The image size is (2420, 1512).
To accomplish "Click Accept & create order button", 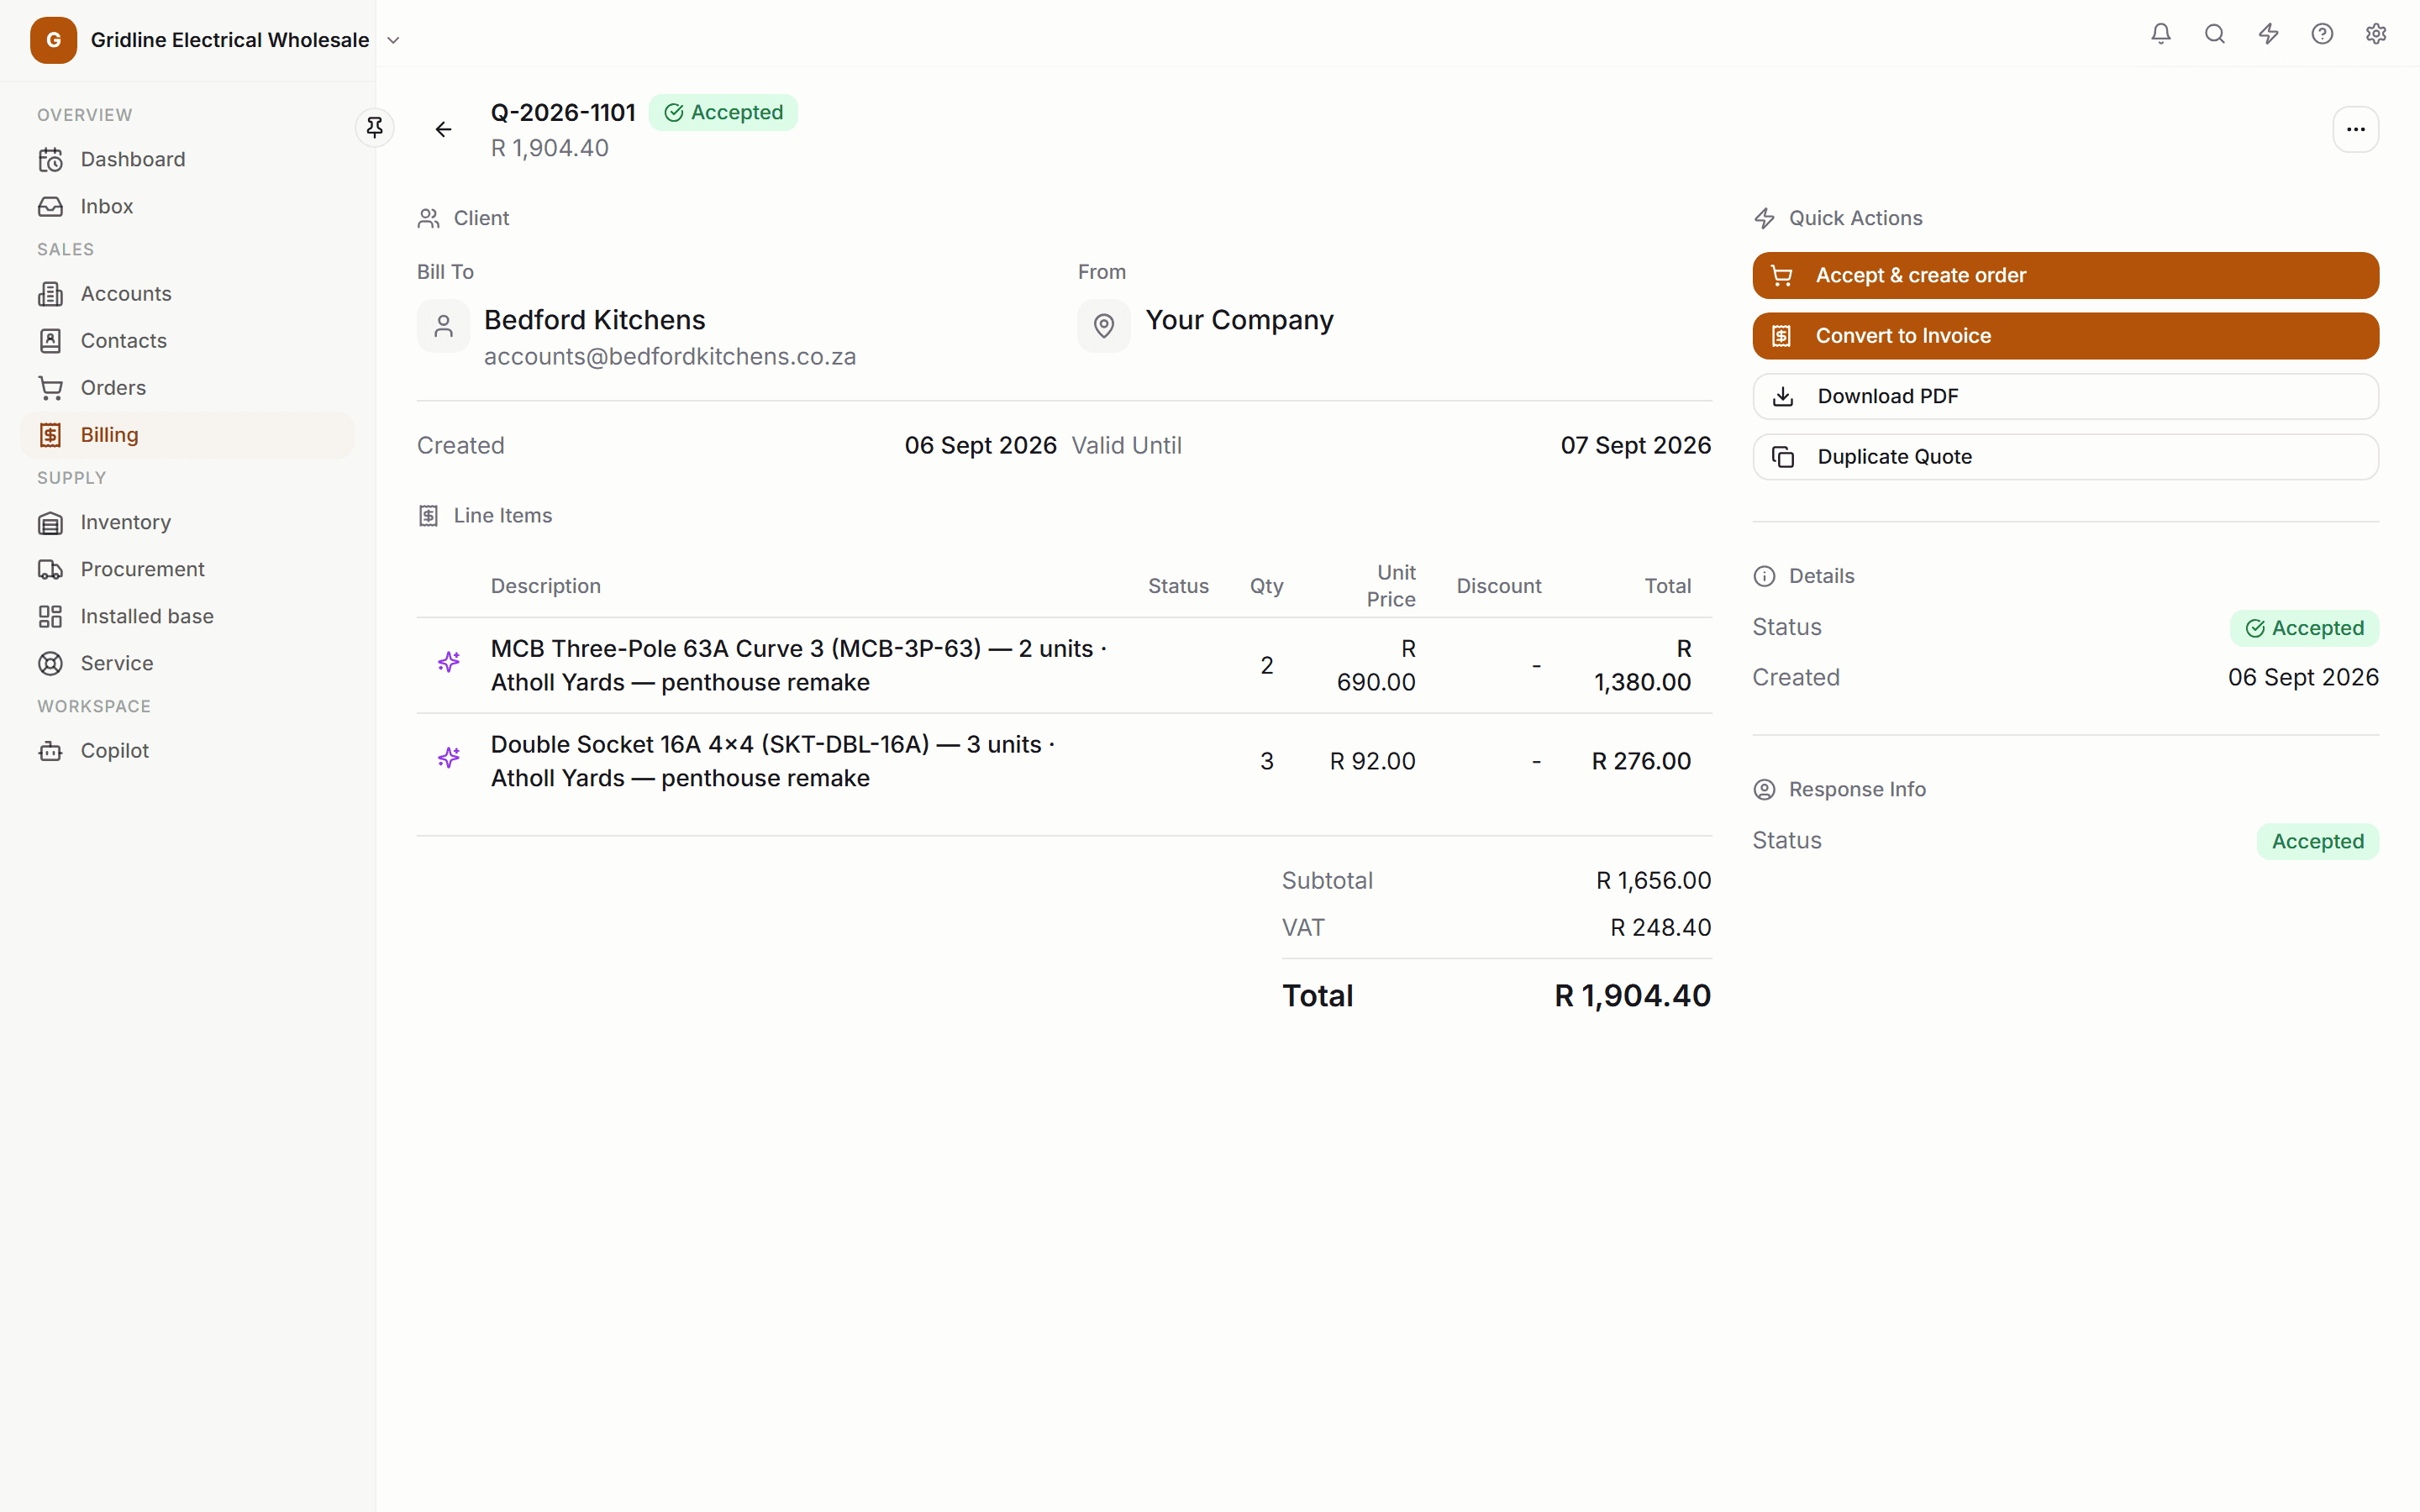I will [2065, 275].
